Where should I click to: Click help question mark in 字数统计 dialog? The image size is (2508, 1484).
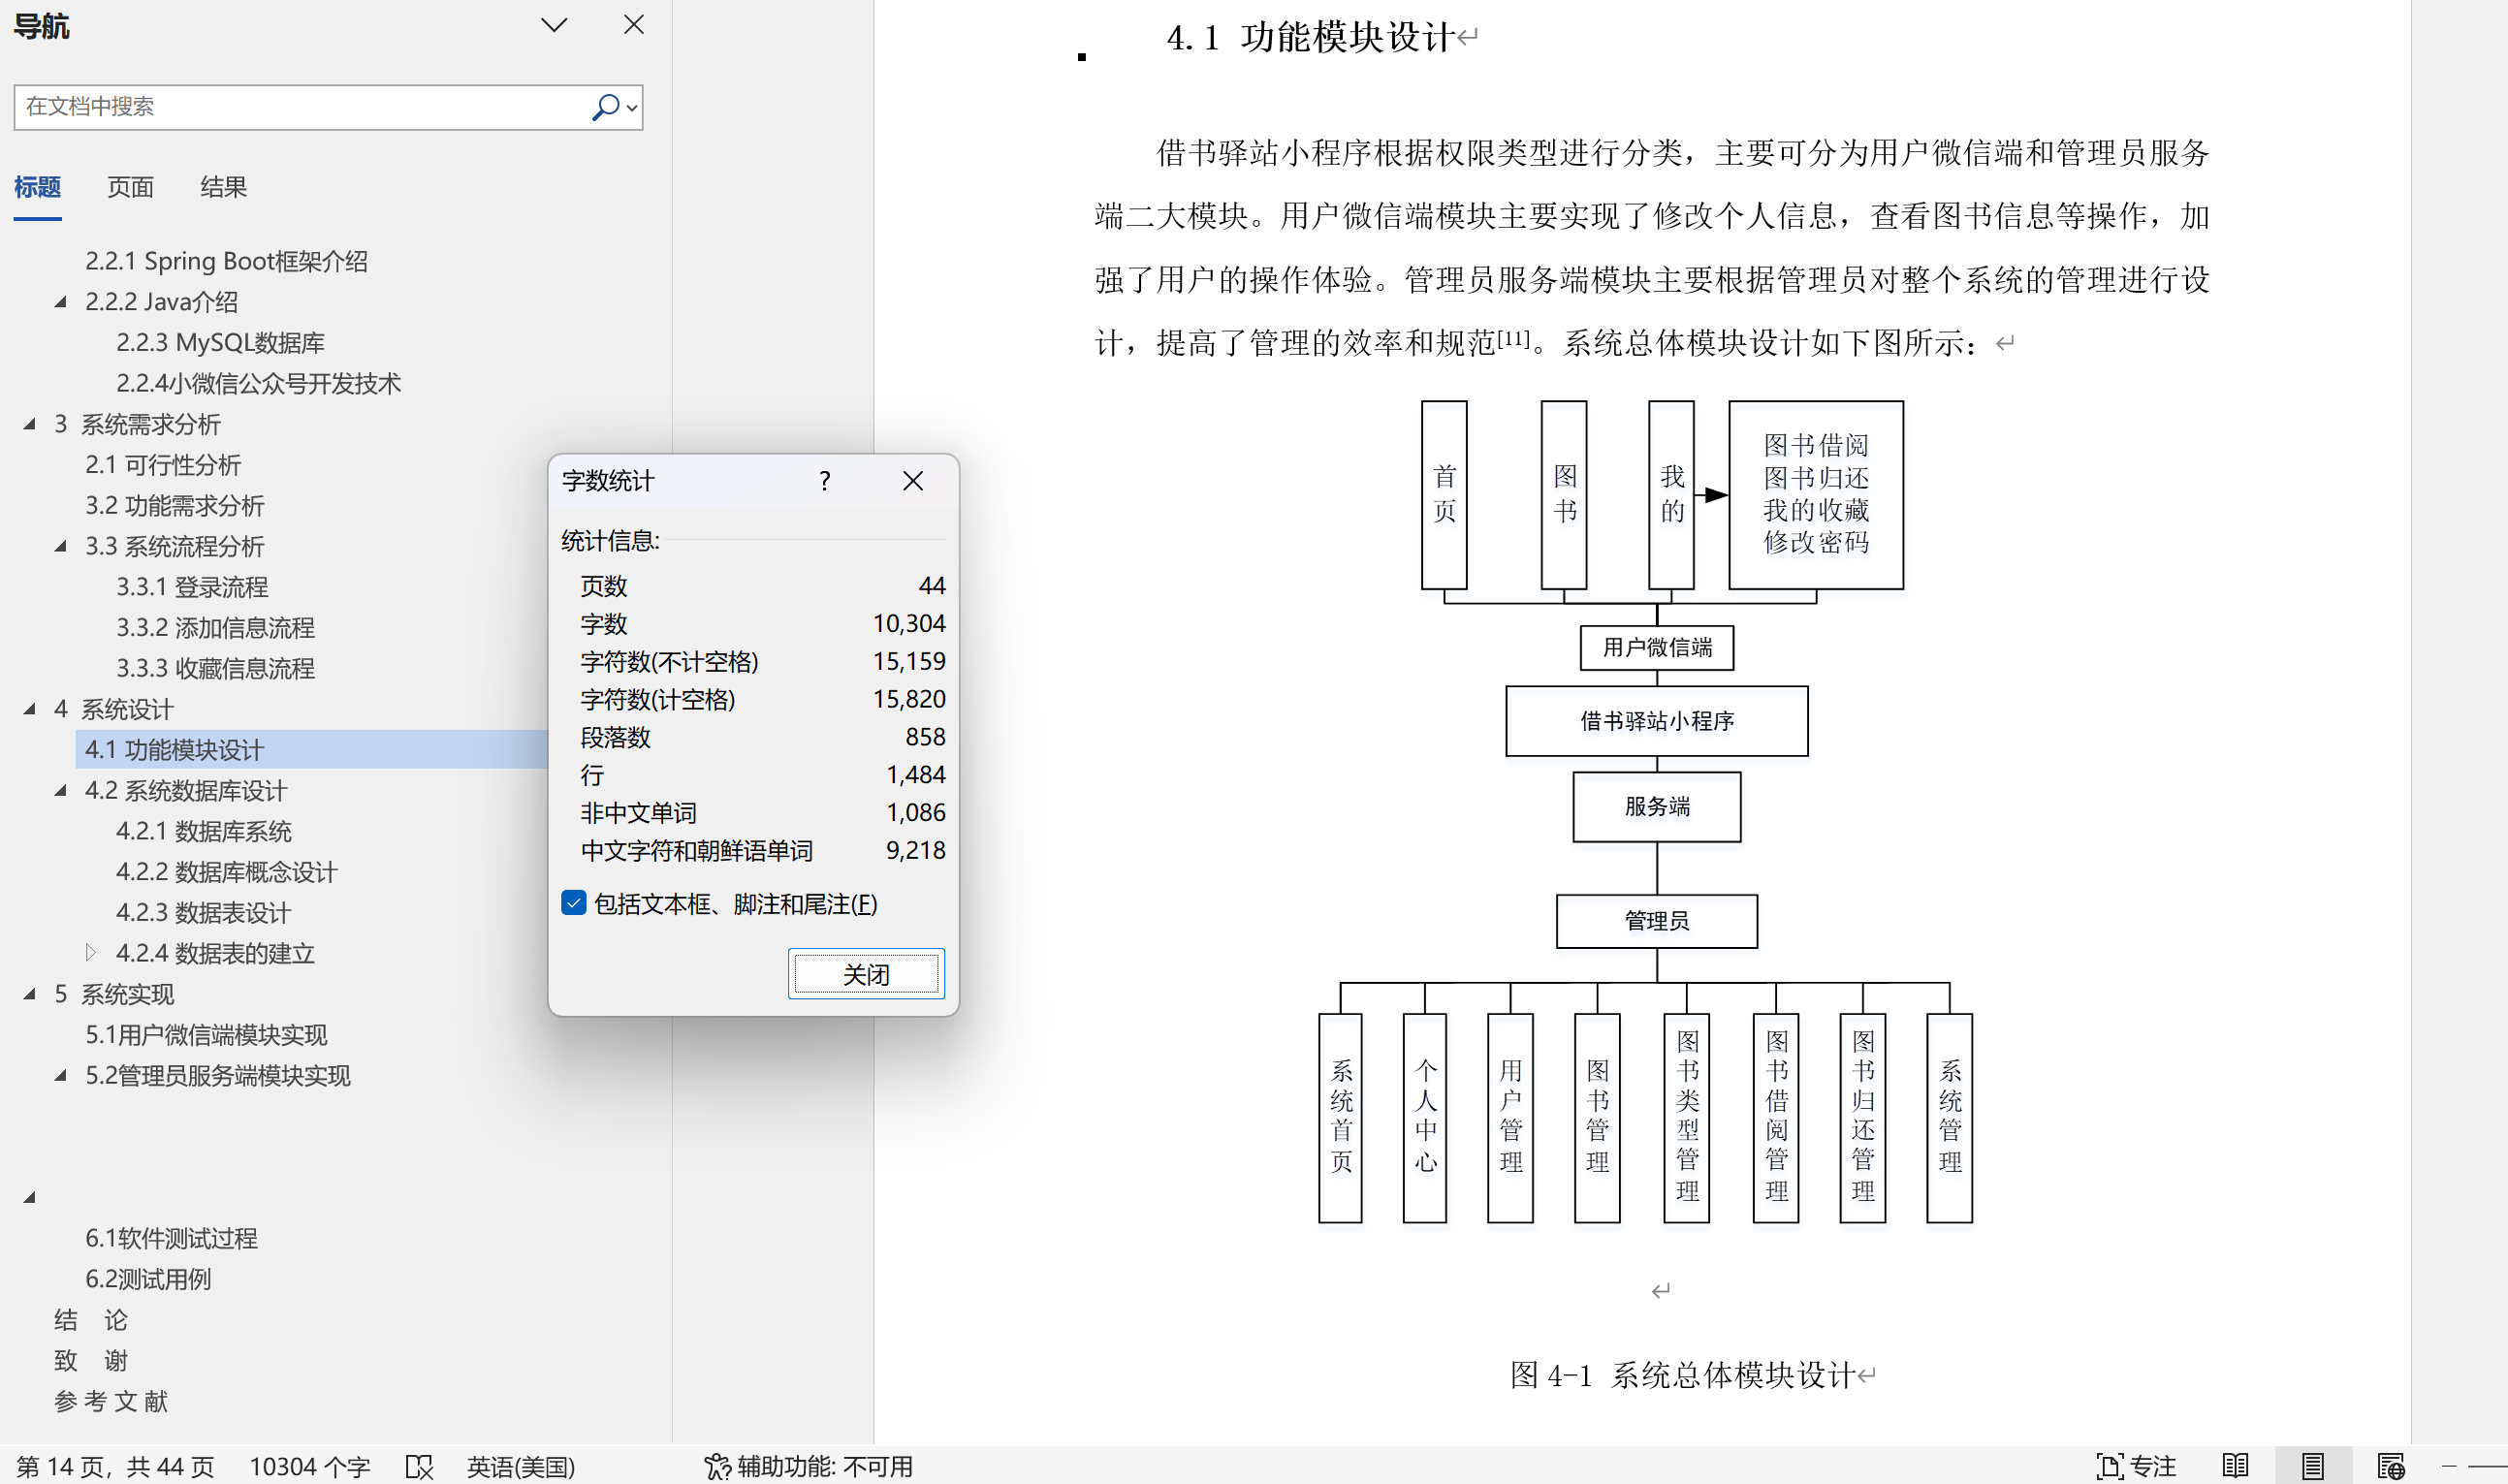coord(824,481)
